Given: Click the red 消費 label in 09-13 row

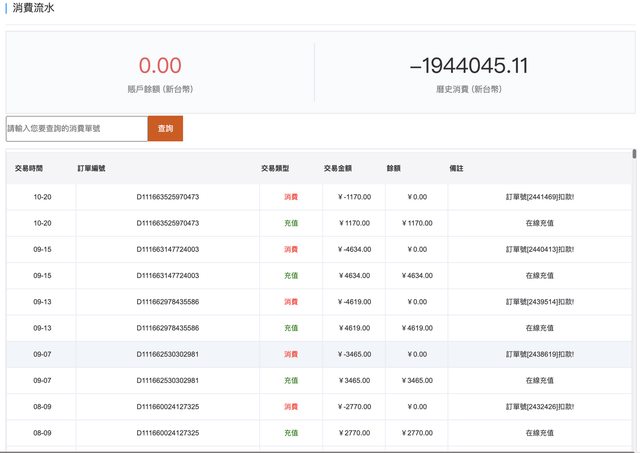Looking at the screenshot, I should click(291, 301).
